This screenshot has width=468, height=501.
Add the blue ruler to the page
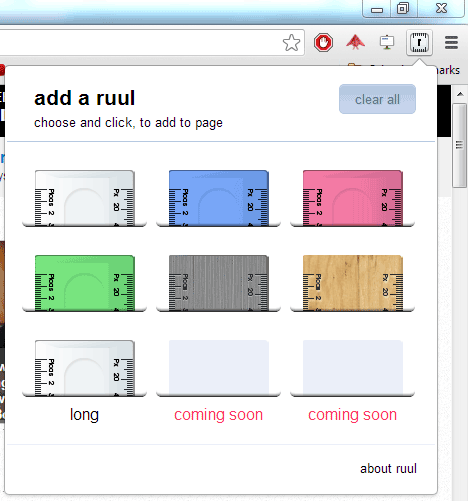tap(219, 198)
